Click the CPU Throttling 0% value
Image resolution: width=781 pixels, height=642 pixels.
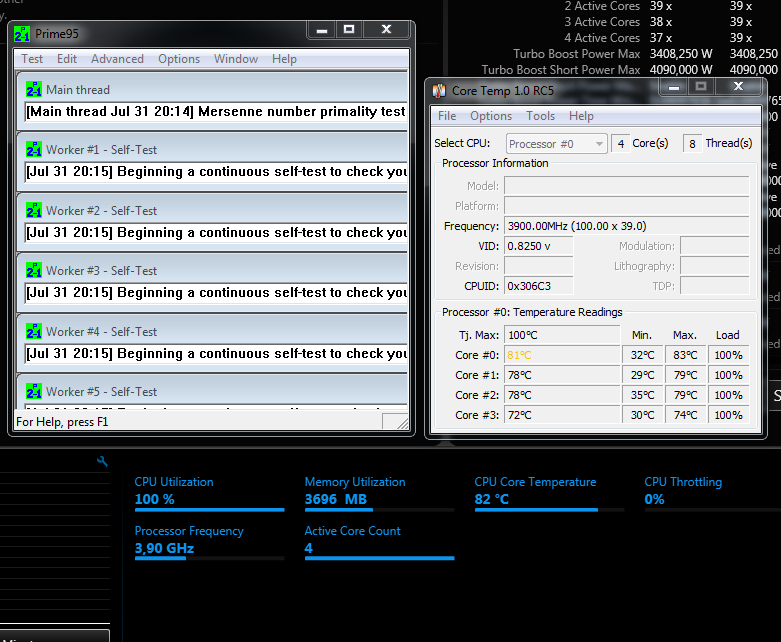point(654,499)
